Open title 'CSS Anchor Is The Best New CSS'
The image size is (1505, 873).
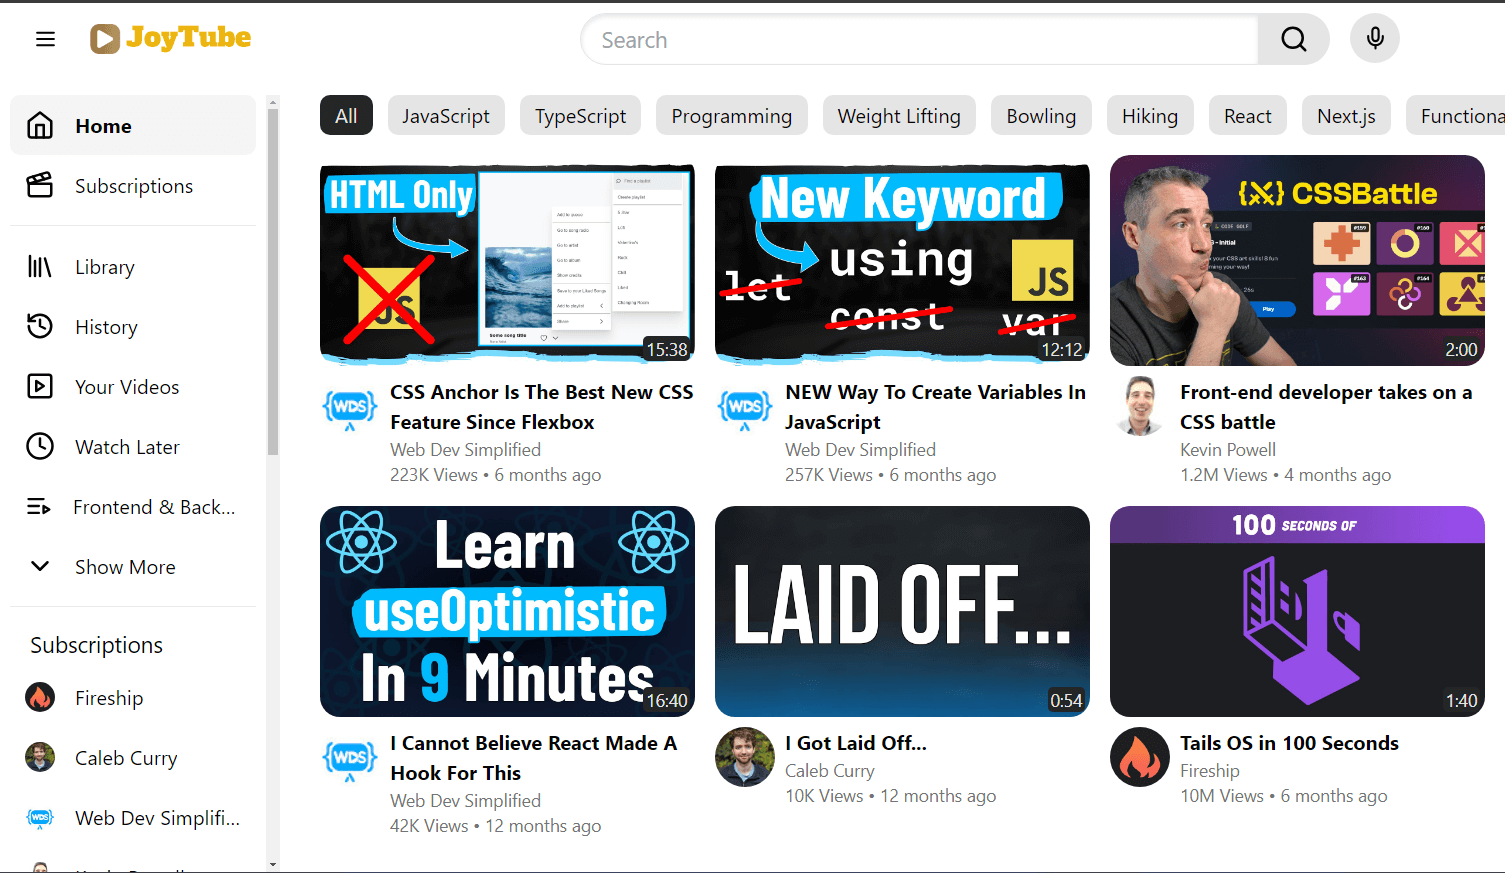coord(541,407)
